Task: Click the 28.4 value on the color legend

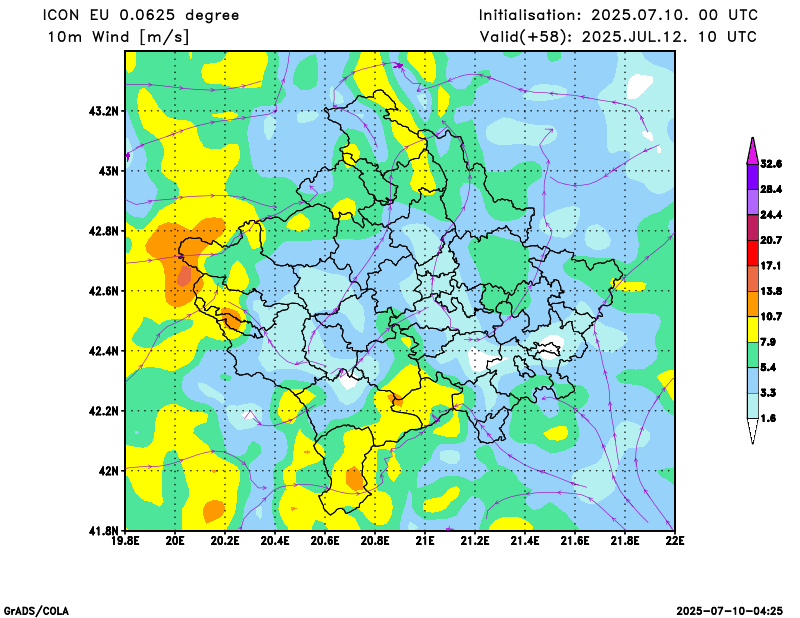Action: point(771,189)
